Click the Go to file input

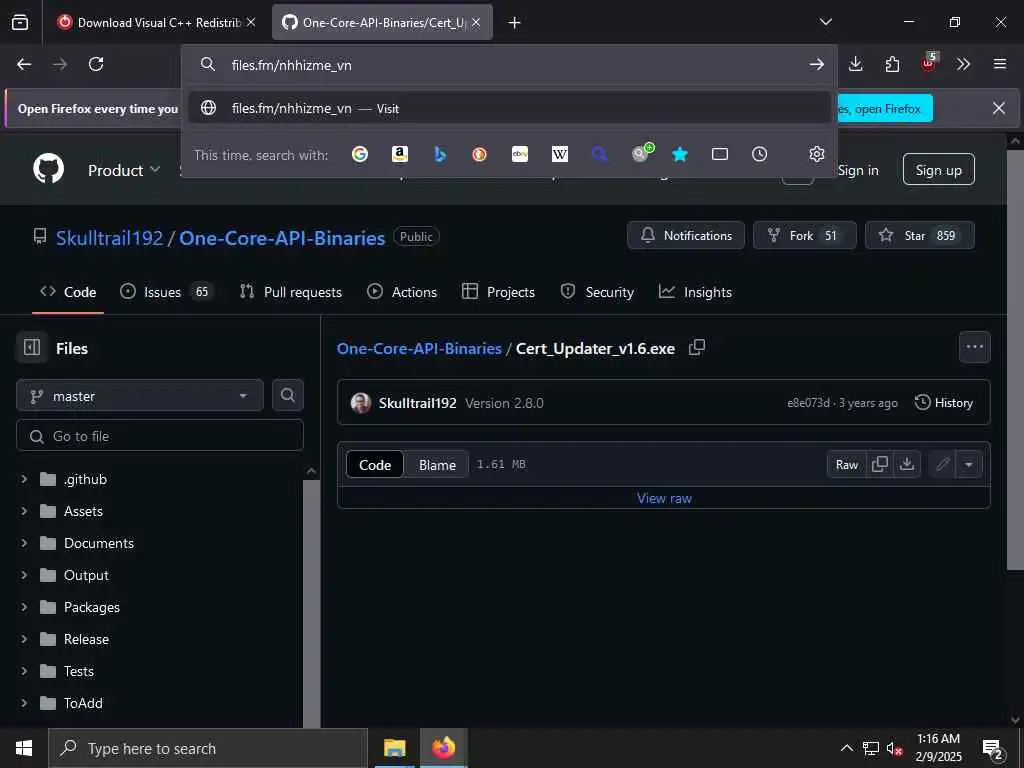pos(160,436)
